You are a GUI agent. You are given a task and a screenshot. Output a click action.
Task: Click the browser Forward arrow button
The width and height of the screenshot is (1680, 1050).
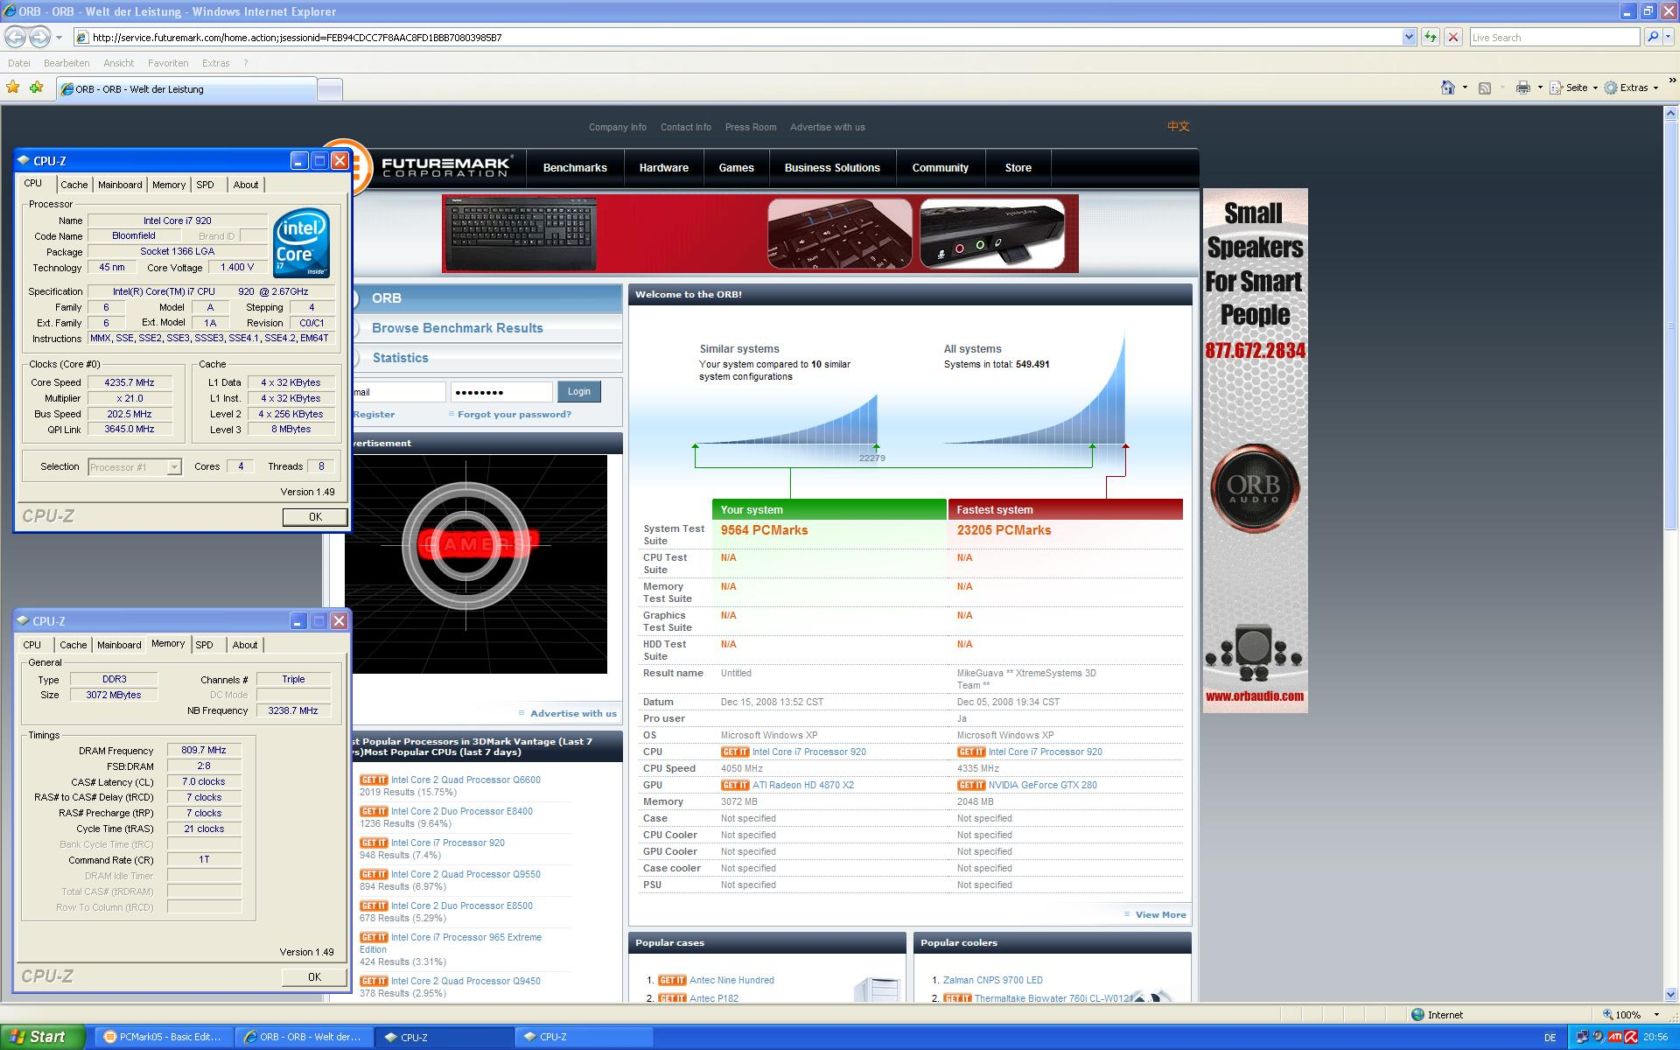point(39,37)
